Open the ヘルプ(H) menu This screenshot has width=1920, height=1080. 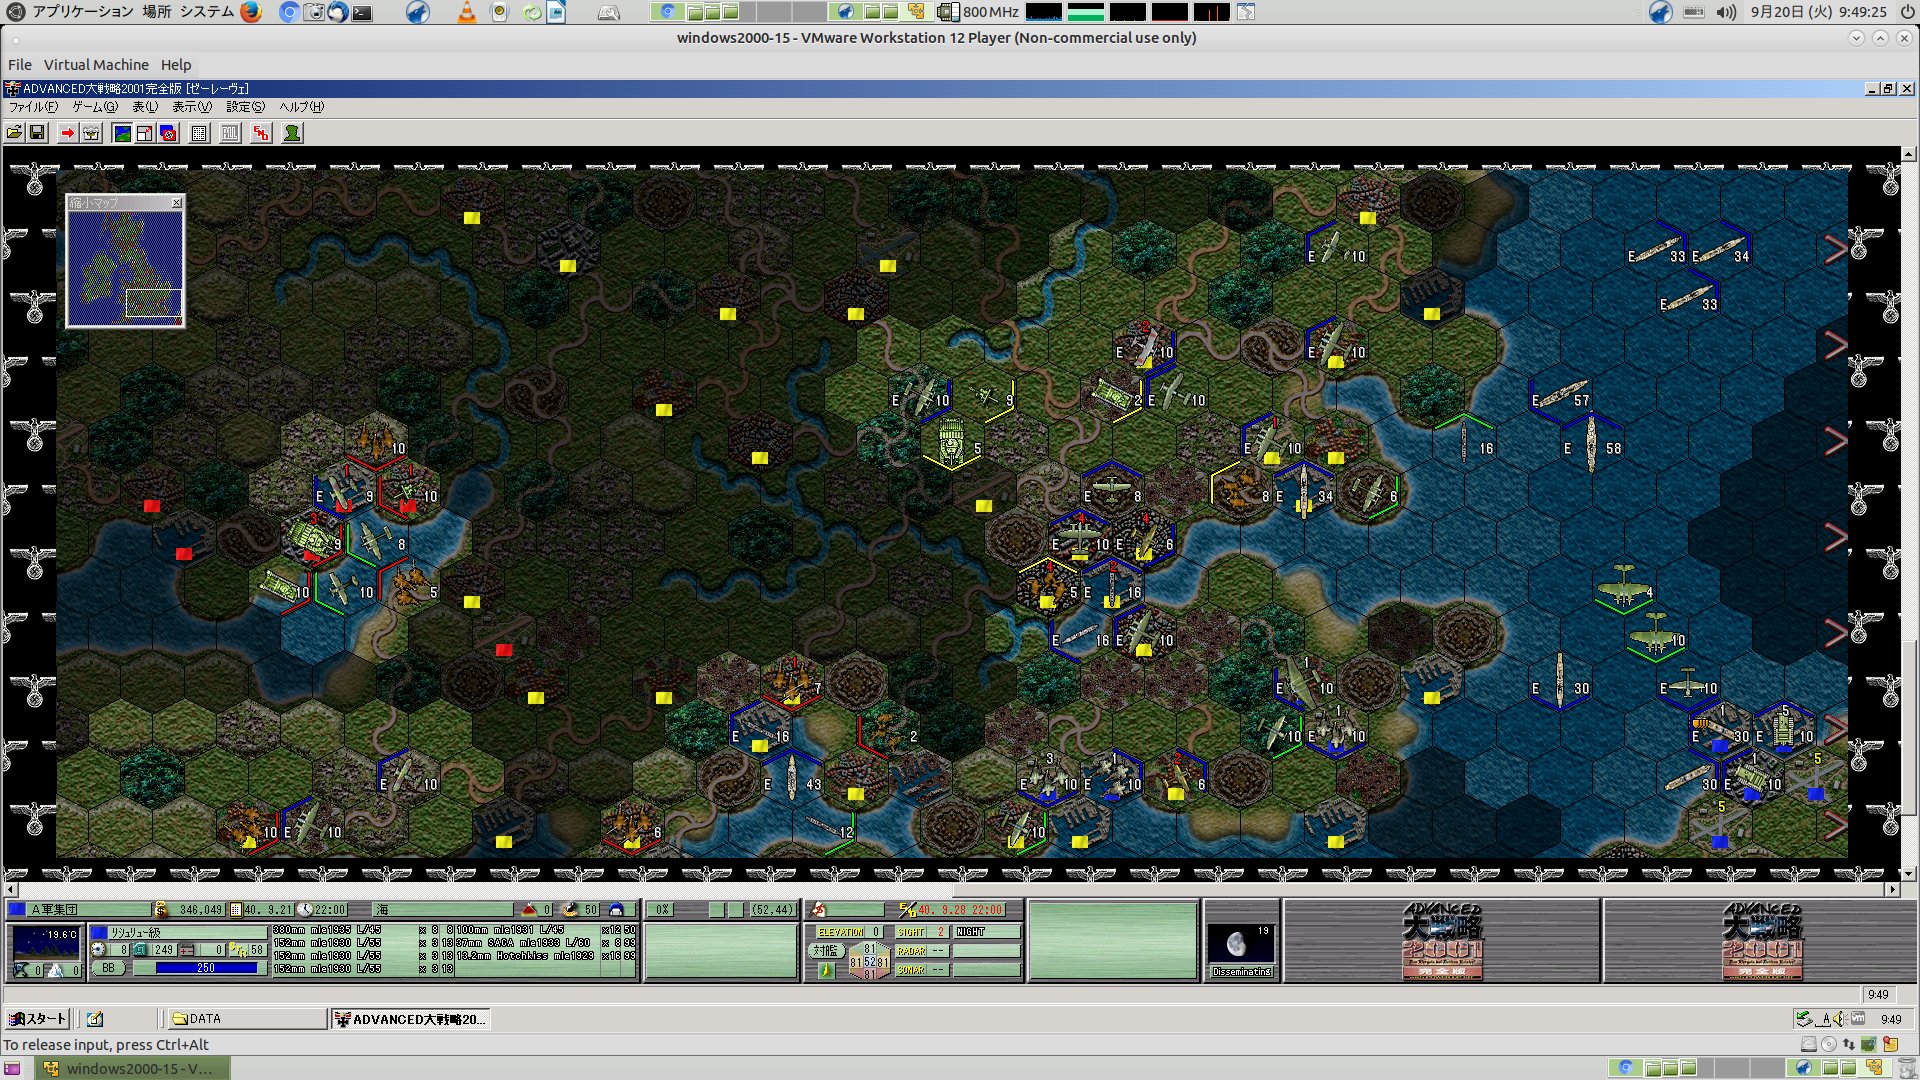[x=301, y=107]
